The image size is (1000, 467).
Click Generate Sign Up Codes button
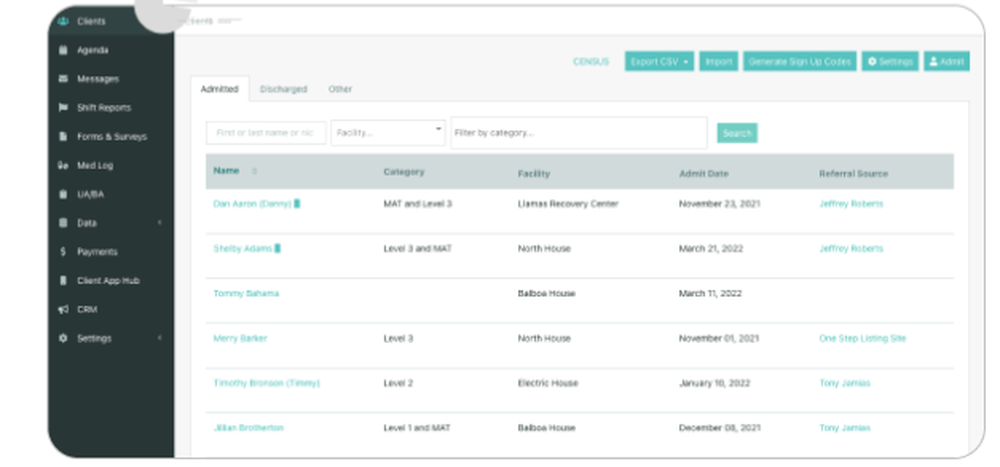coord(799,61)
